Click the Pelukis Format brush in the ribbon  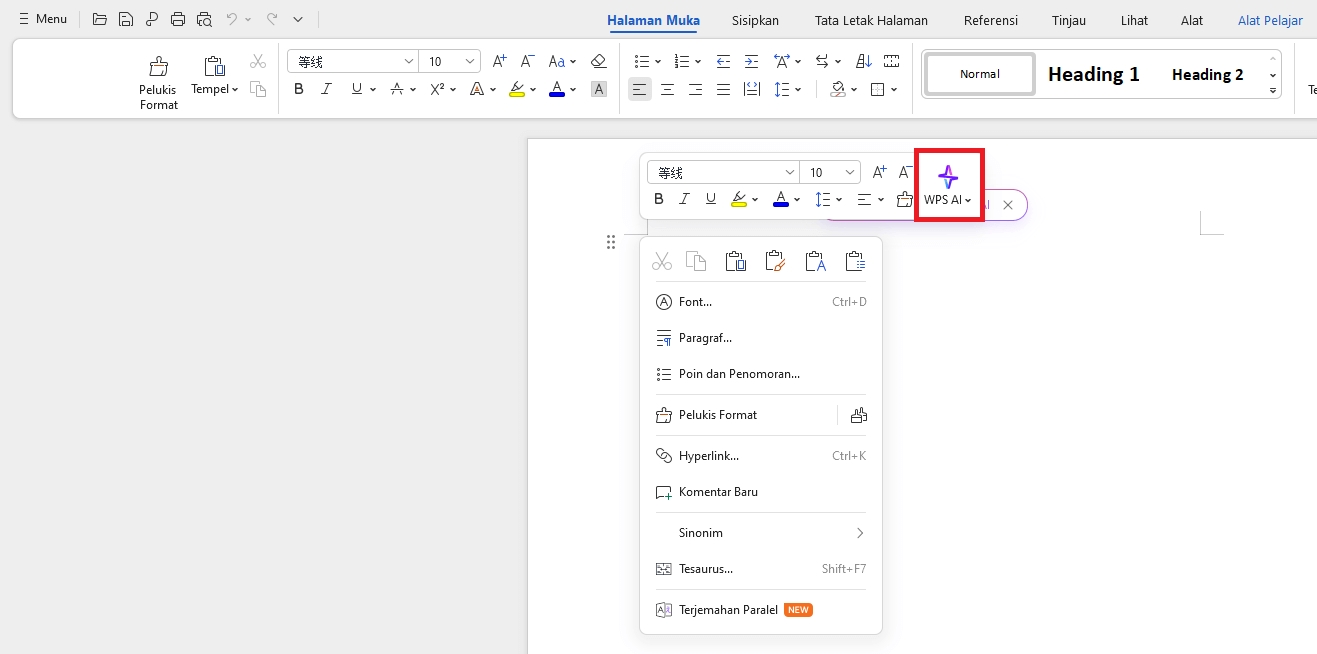pyautogui.click(x=158, y=68)
